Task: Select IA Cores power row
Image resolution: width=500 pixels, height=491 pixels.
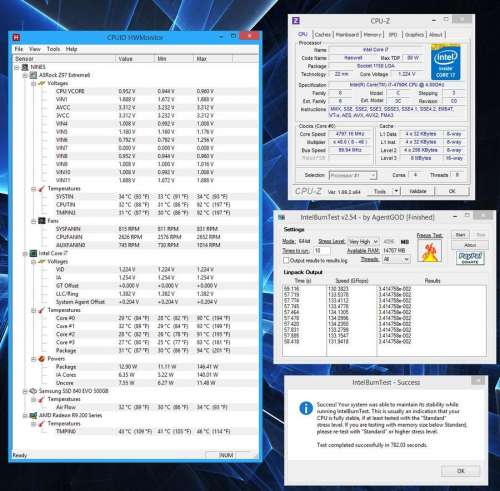Action: click(x=135, y=375)
